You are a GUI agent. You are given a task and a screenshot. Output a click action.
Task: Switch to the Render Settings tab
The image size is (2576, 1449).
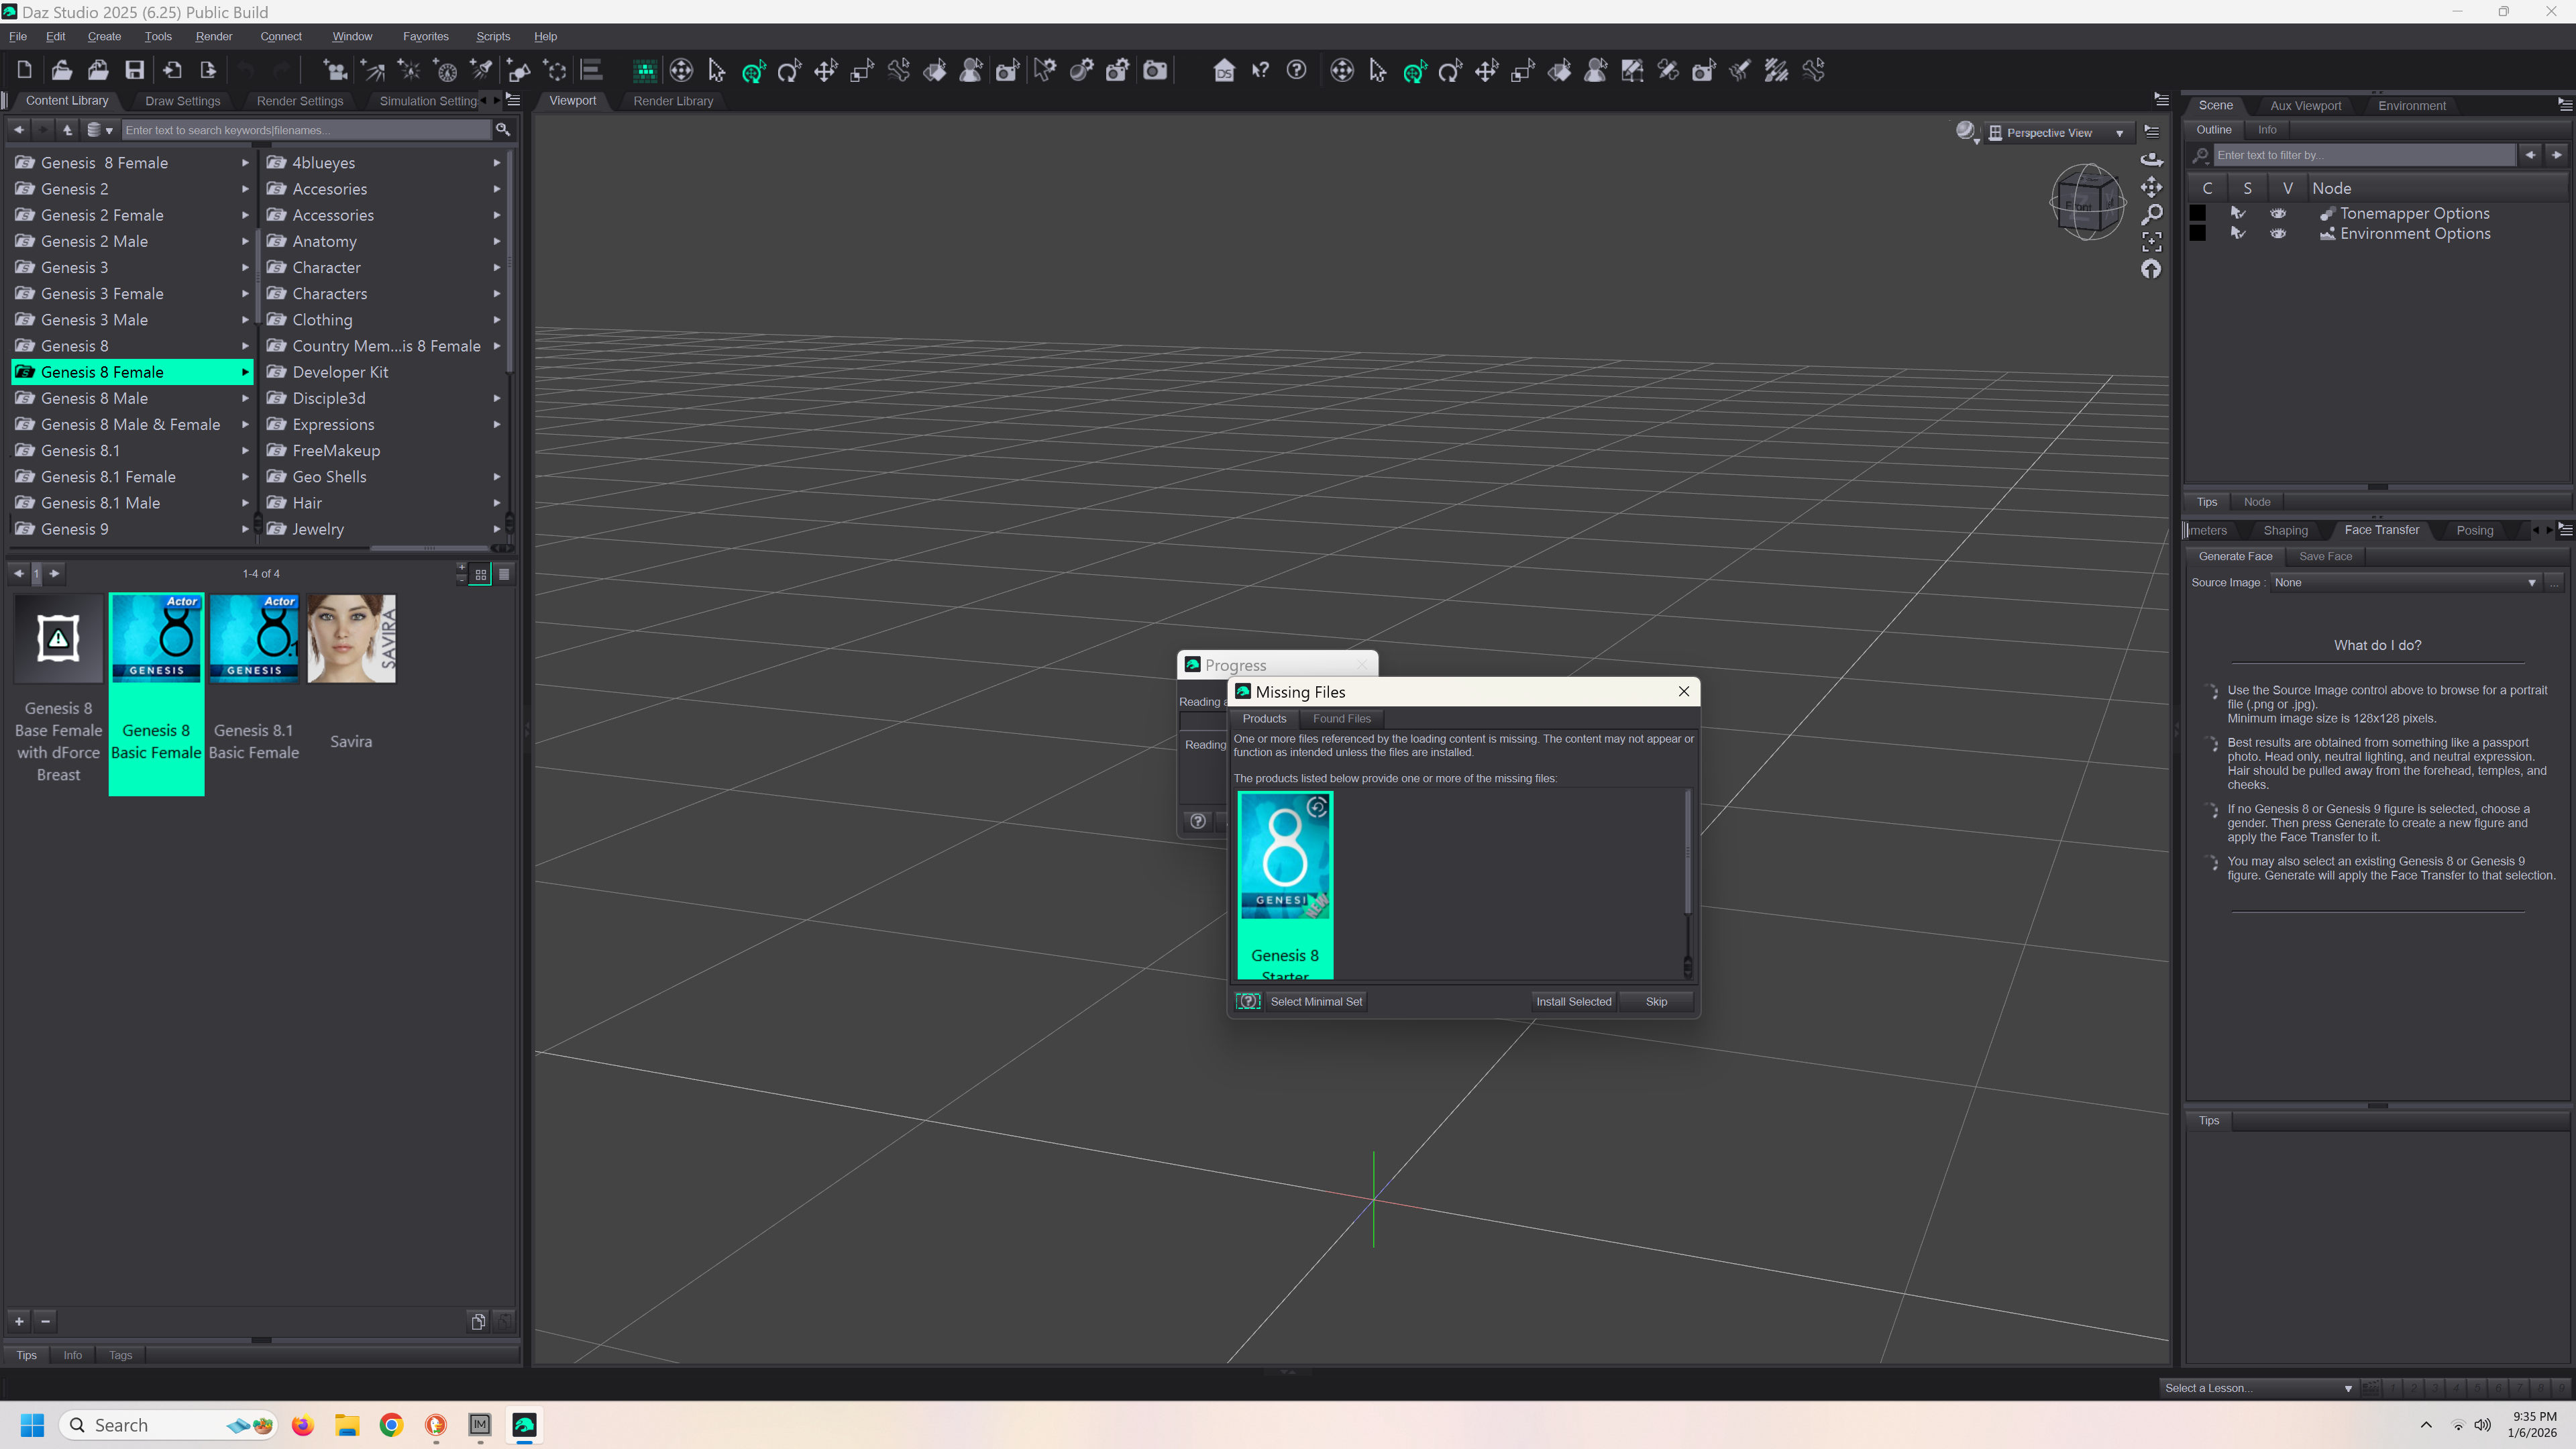[299, 101]
